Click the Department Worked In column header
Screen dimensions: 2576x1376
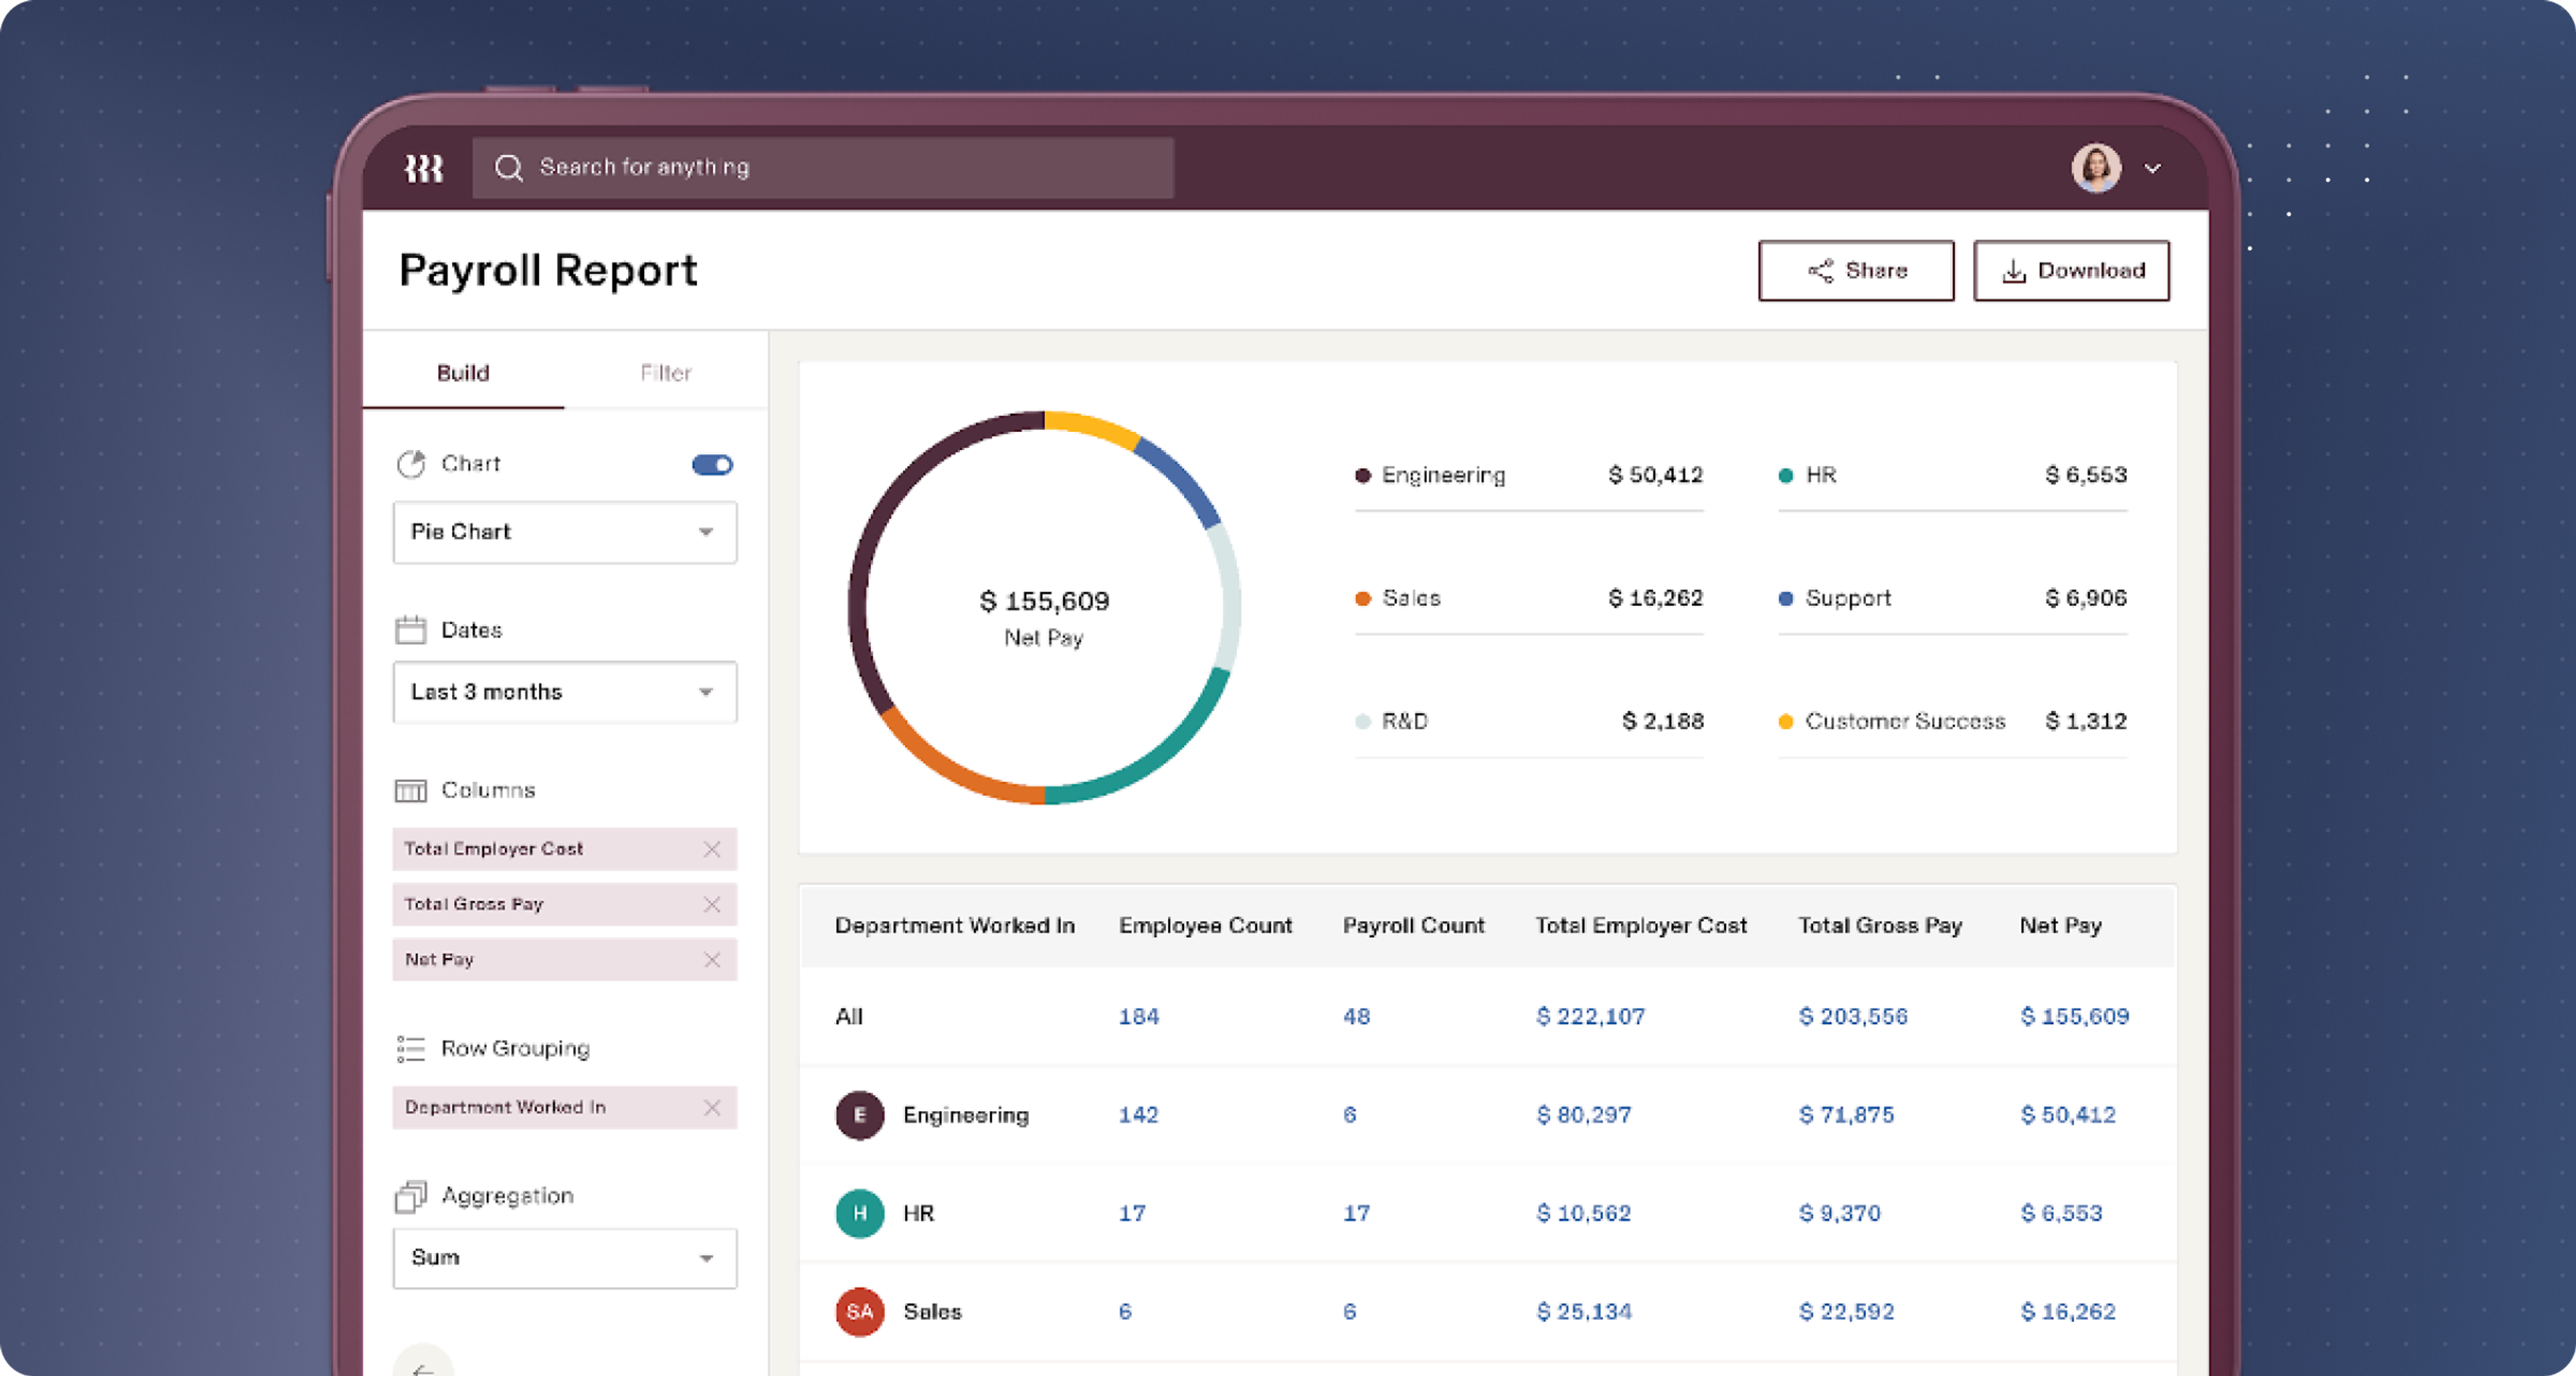click(x=954, y=925)
